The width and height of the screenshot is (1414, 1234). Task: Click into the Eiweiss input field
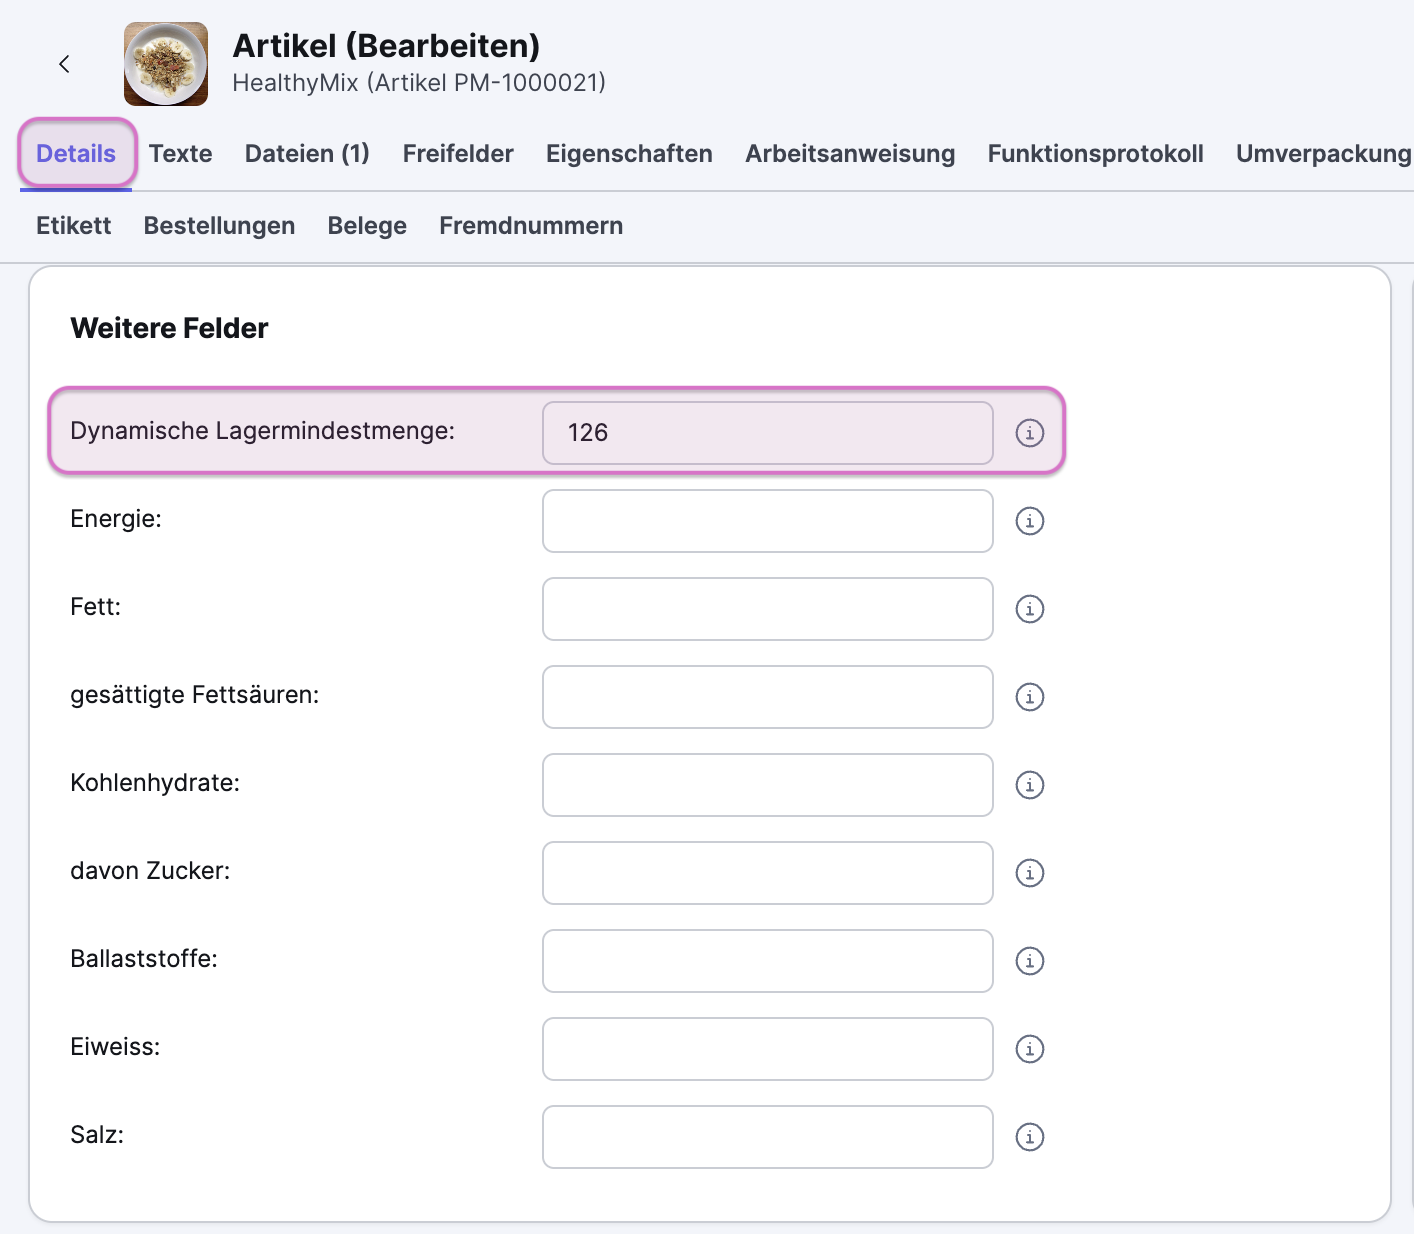(x=767, y=1049)
